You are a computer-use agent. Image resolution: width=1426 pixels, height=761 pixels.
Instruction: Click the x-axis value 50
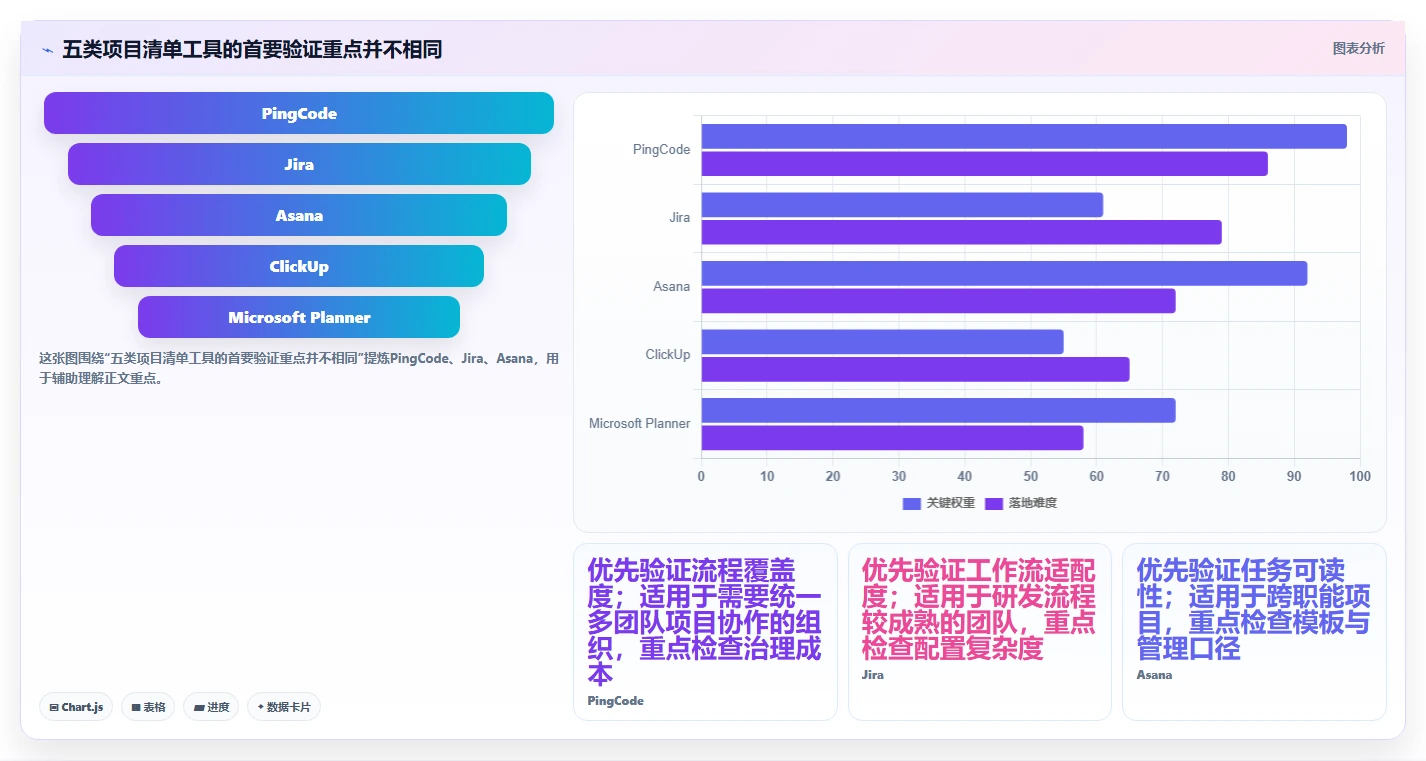point(1031,476)
